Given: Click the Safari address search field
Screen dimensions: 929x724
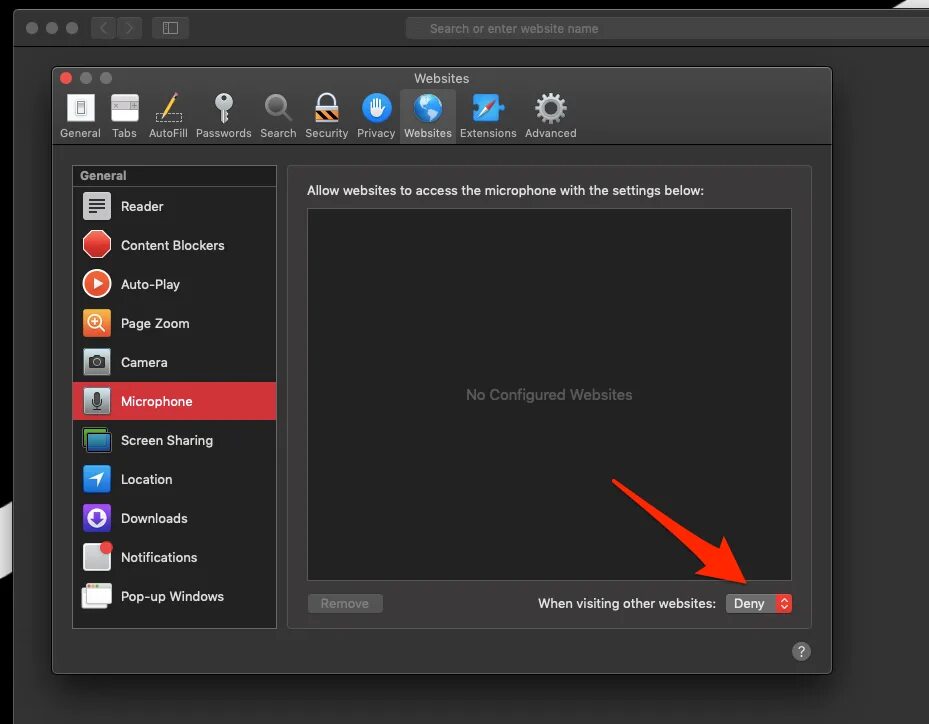Looking at the screenshot, I should pyautogui.click(x=667, y=28).
